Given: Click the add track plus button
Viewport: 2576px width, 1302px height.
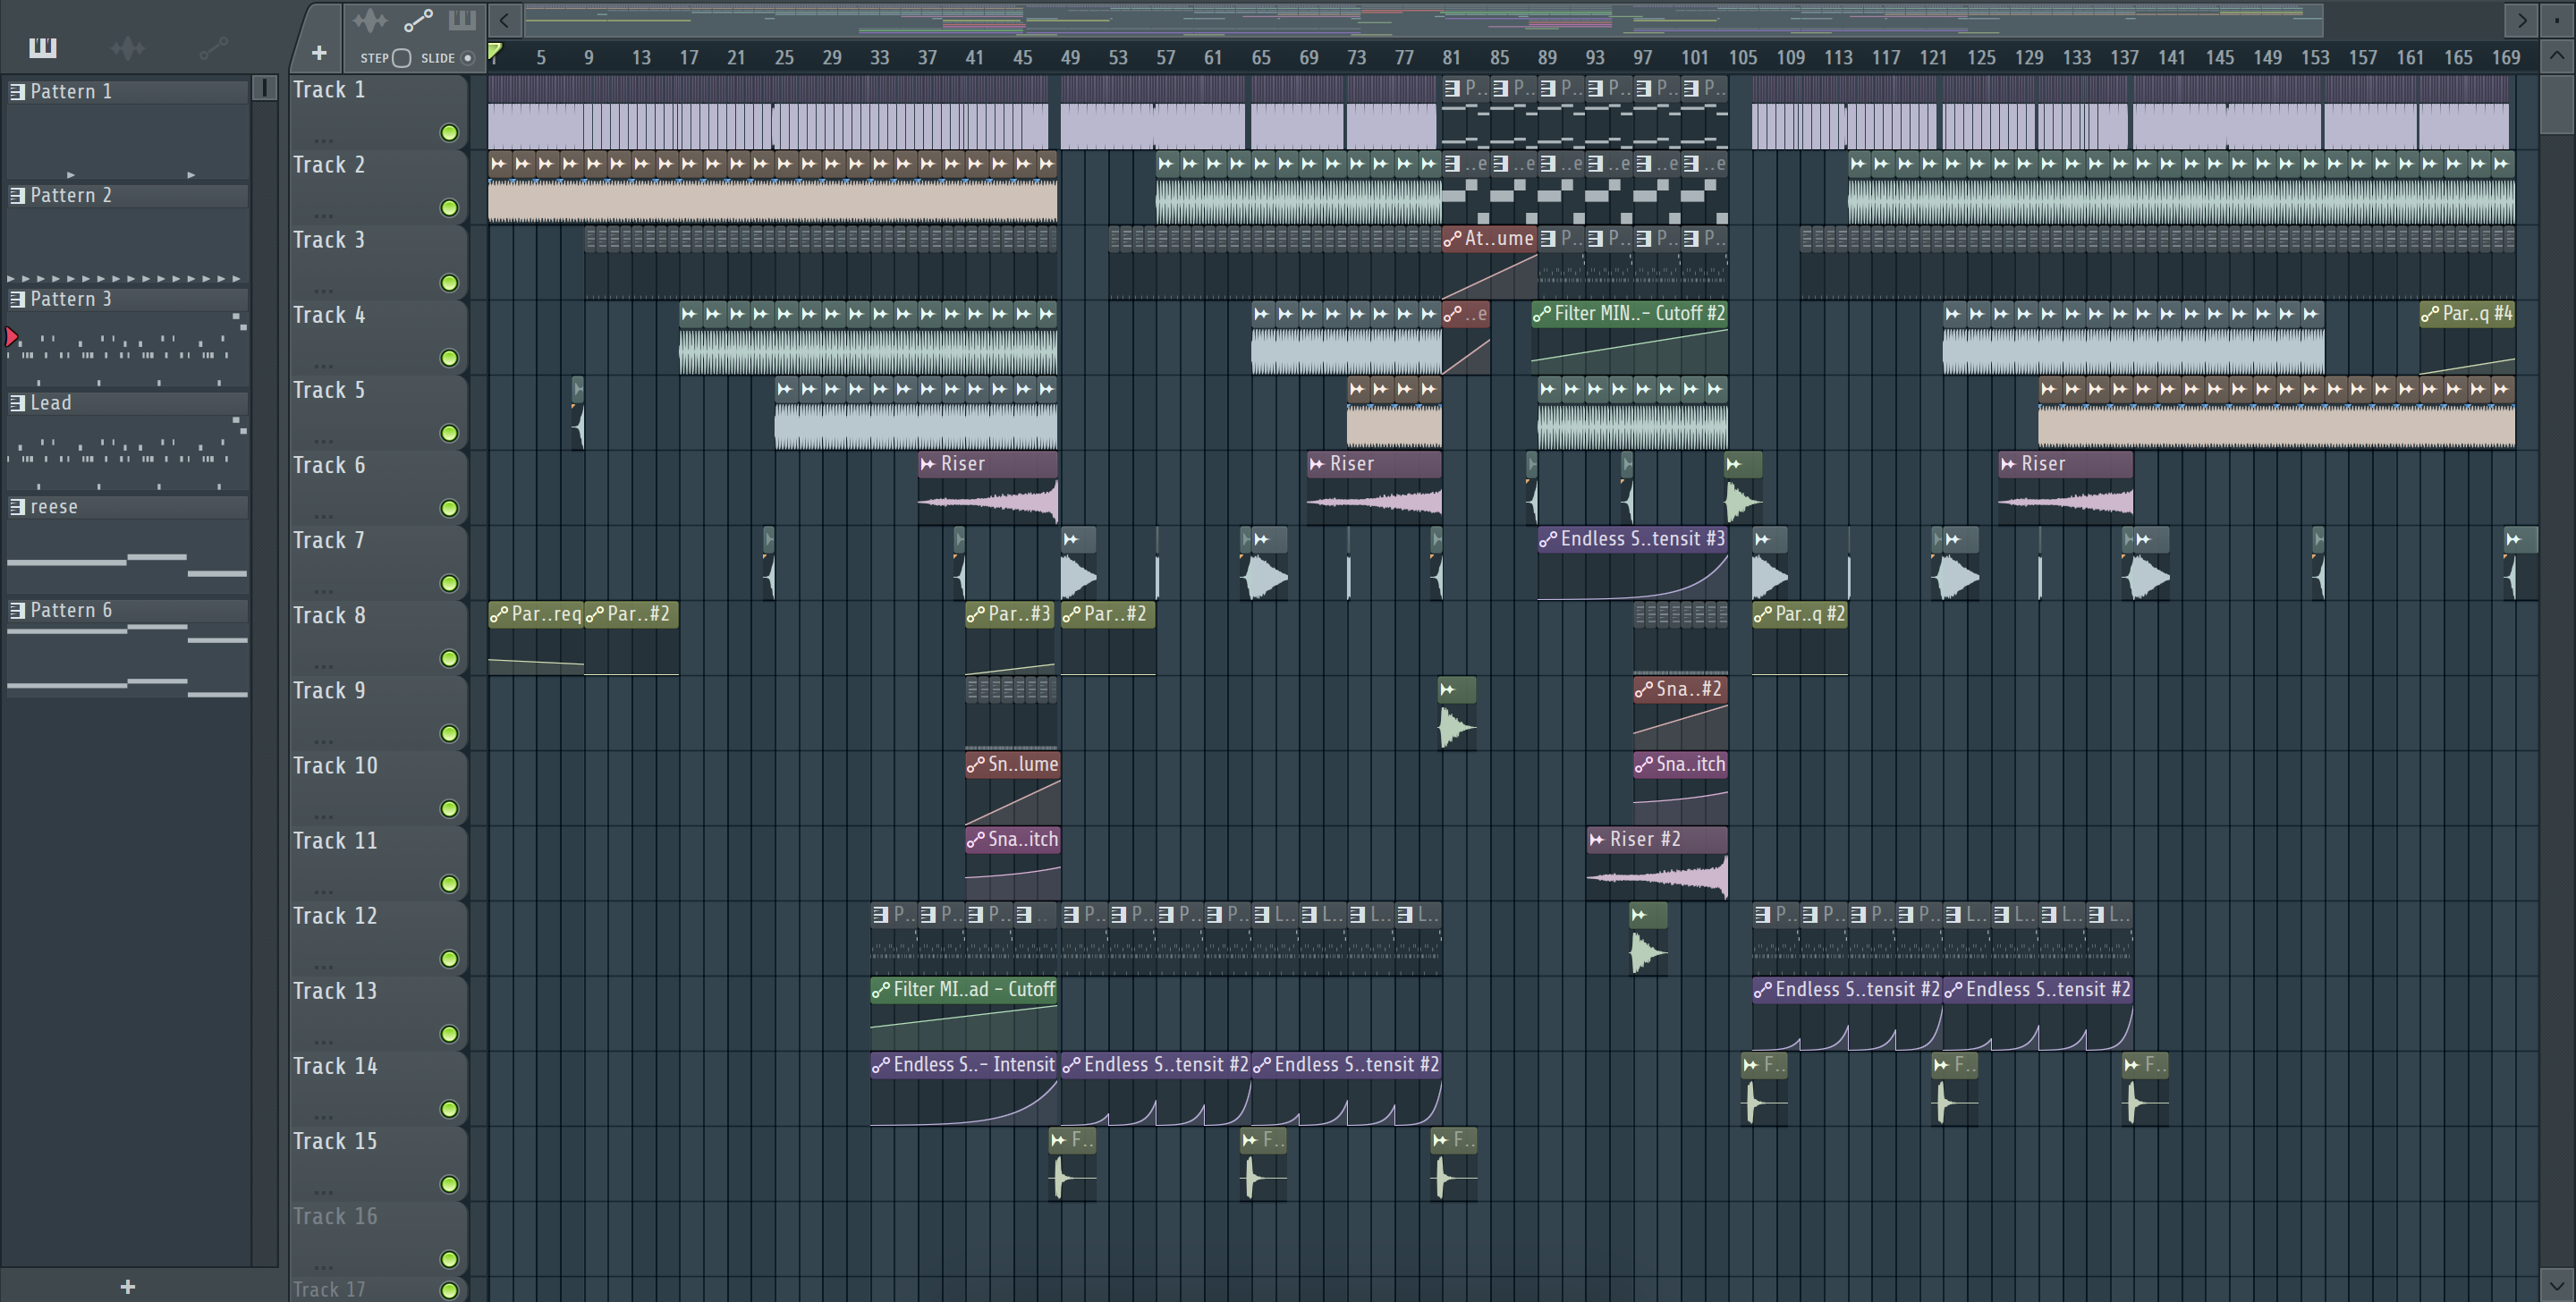Looking at the screenshot, I should [x=319, y=53].
